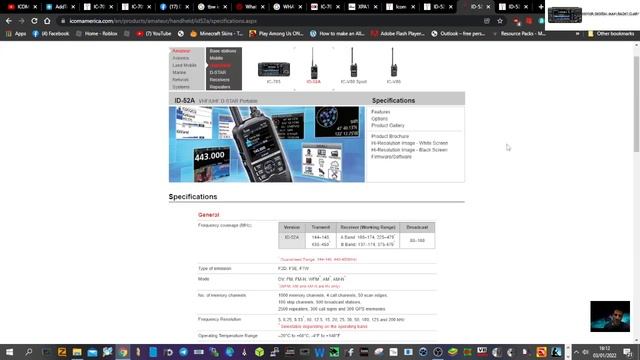The height and width of the screenshot is (360, 640).
Task: Select Land Mobile category
Action: 184,65
